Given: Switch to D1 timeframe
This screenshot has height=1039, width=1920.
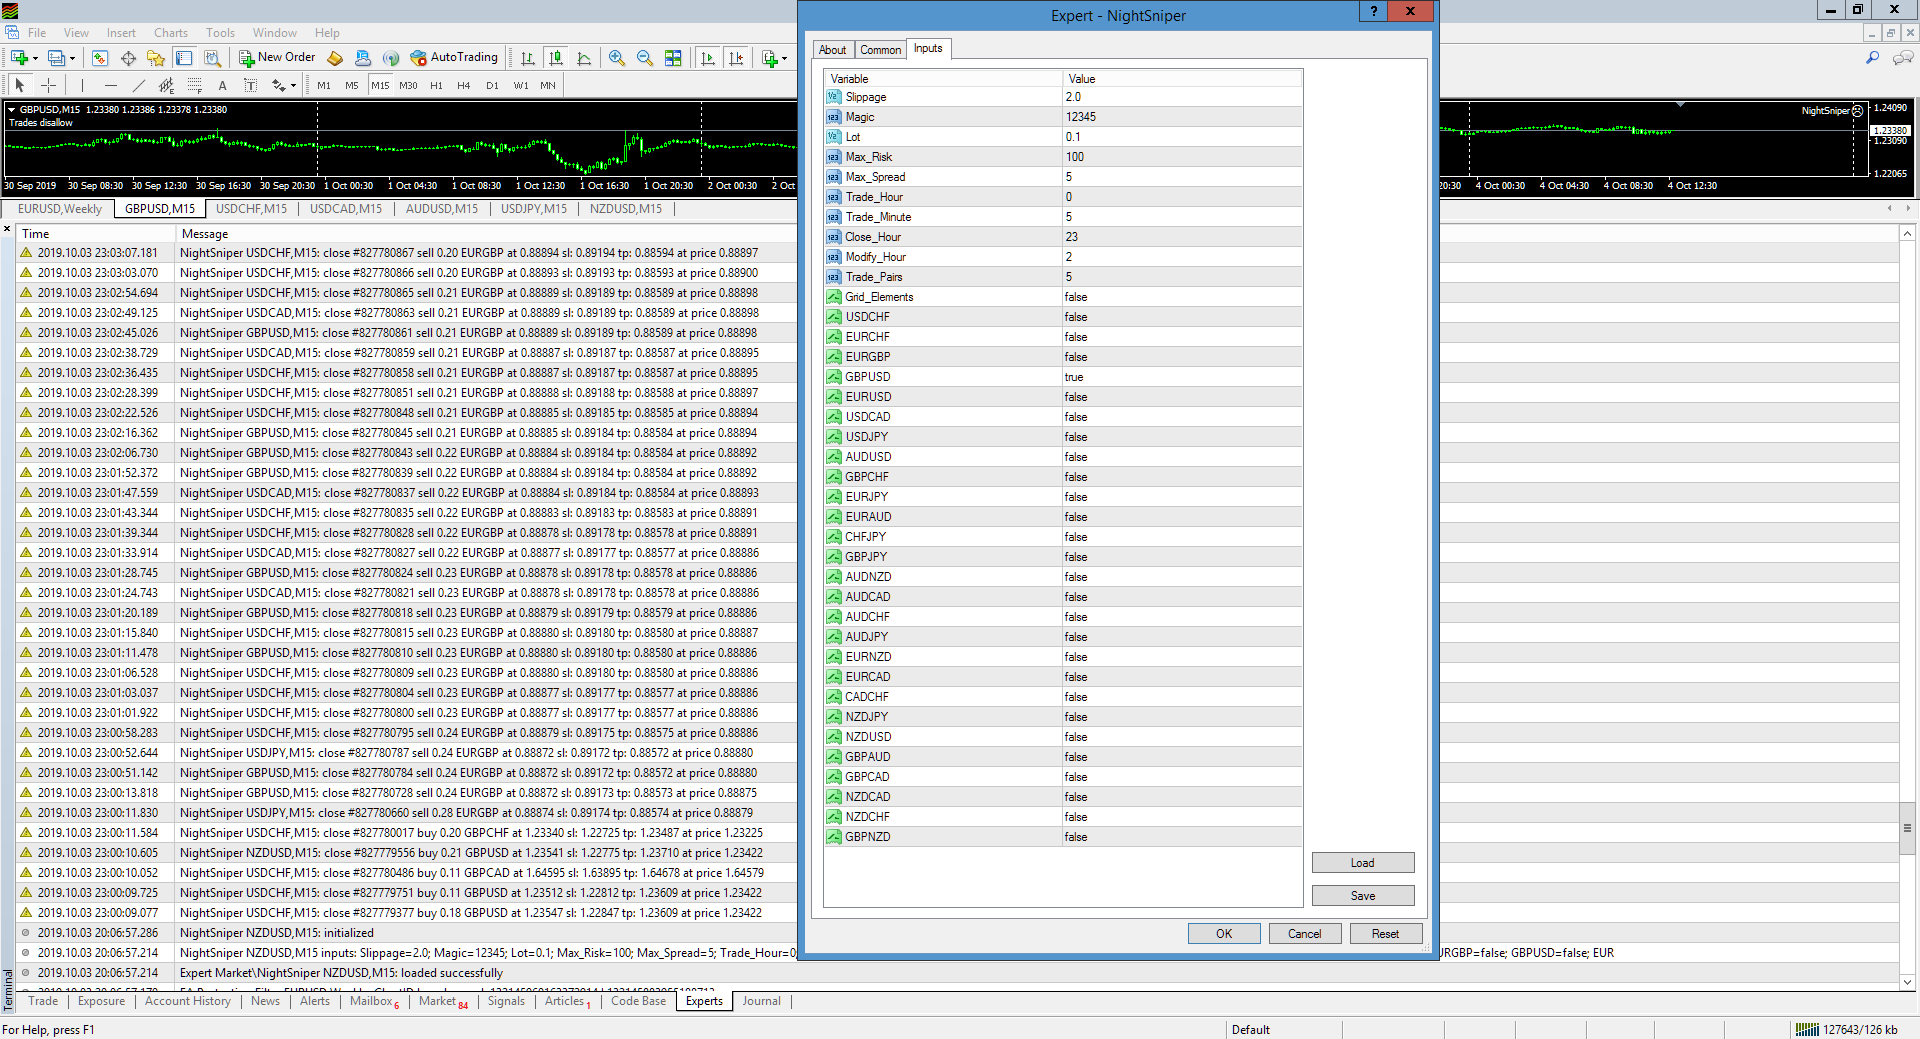Looking at the screenshot, I should tap(492, 85).
